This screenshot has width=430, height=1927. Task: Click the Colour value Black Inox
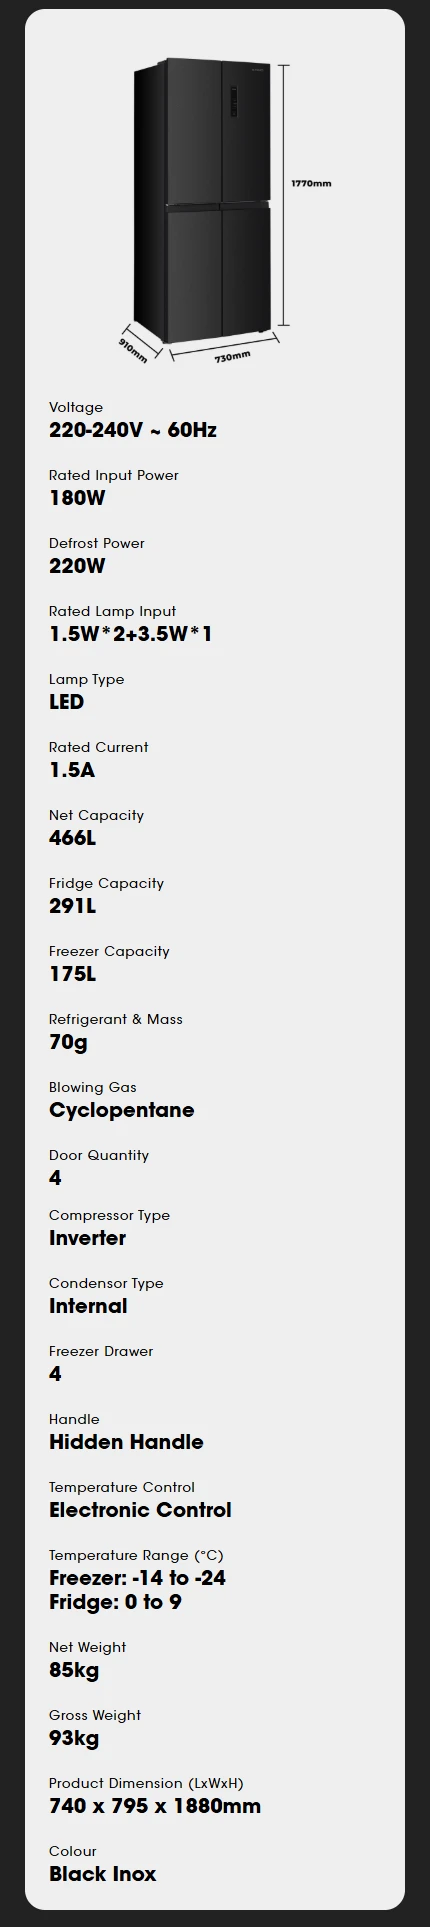[103, 1874]
